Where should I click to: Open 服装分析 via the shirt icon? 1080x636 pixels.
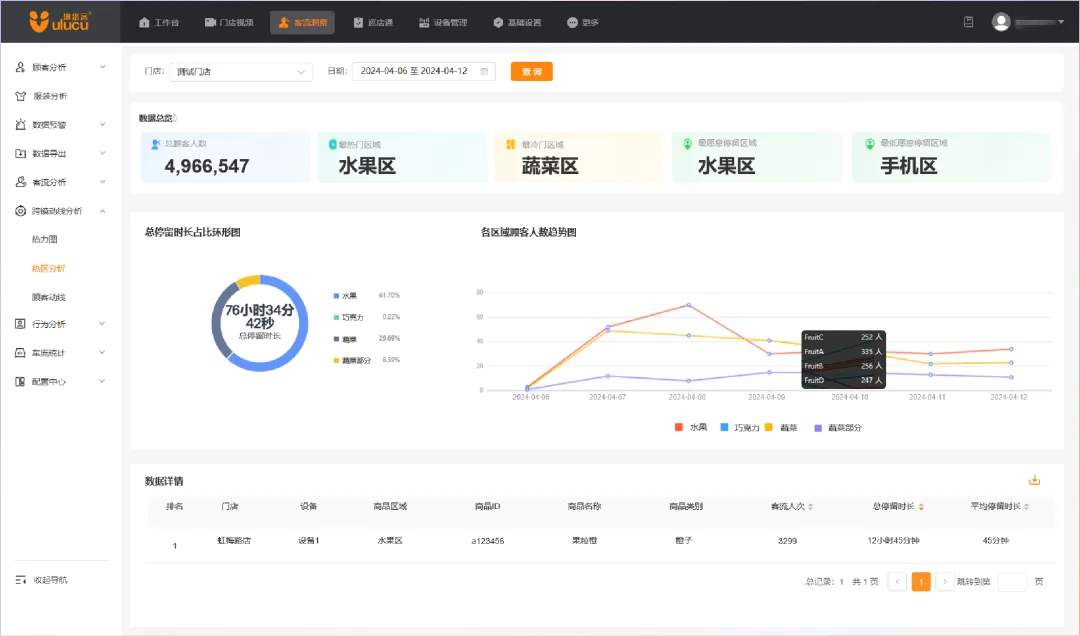(21, 96)
